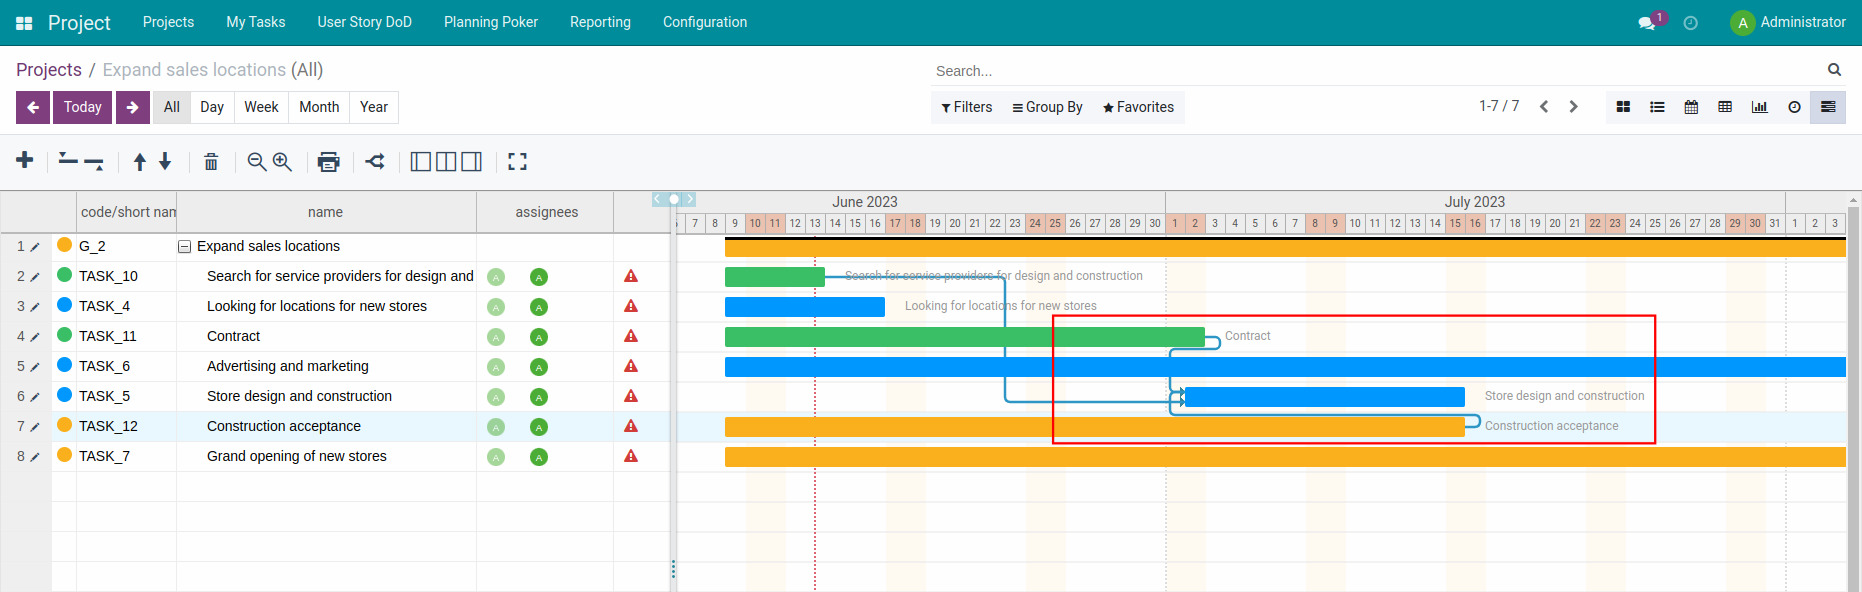1862x592 pixels.
Task: Select the Year time scale
Action: pos(374,107)
